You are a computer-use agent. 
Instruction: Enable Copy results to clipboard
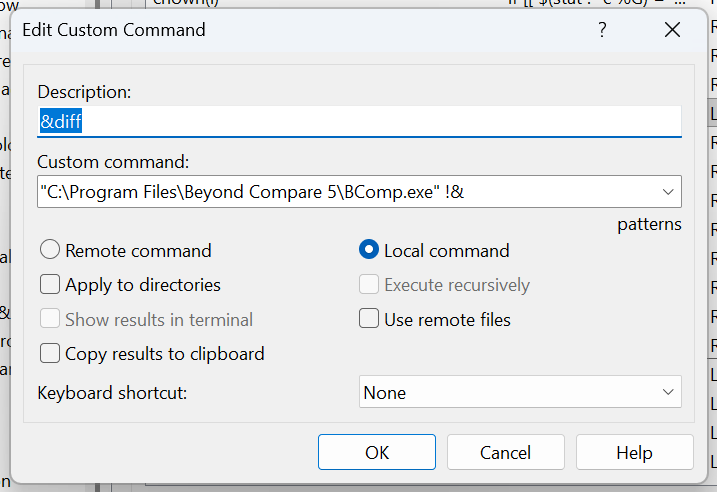(x=51, y=353)
